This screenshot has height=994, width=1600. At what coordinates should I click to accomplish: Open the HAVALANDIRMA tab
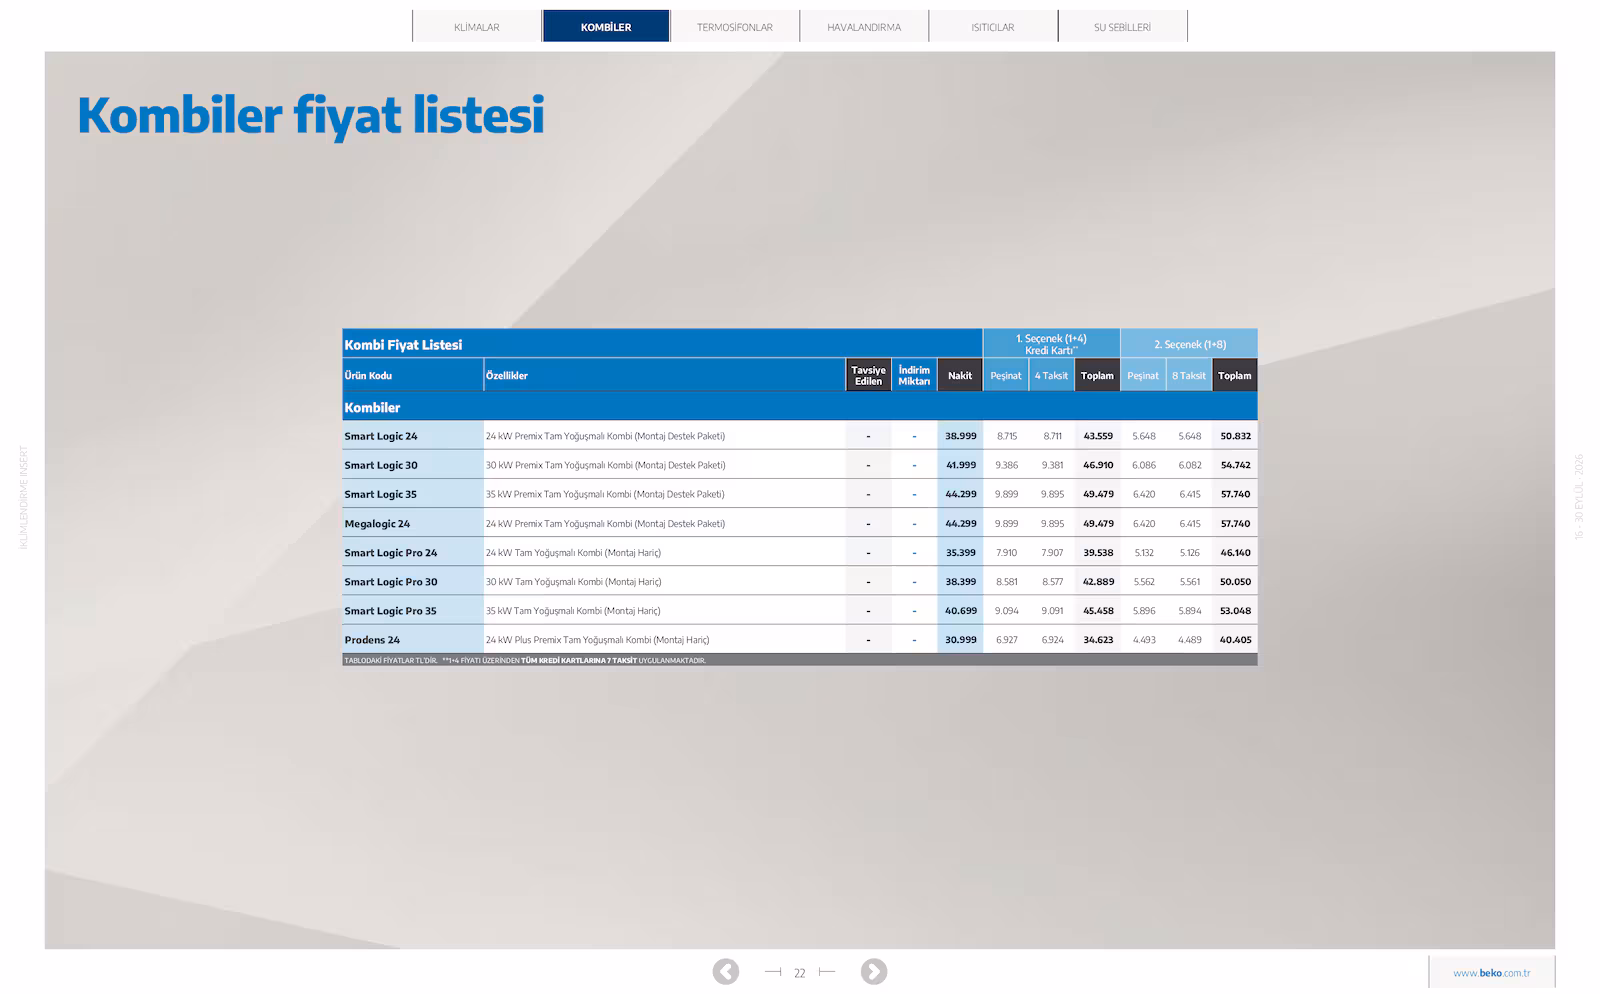(864, 27)
